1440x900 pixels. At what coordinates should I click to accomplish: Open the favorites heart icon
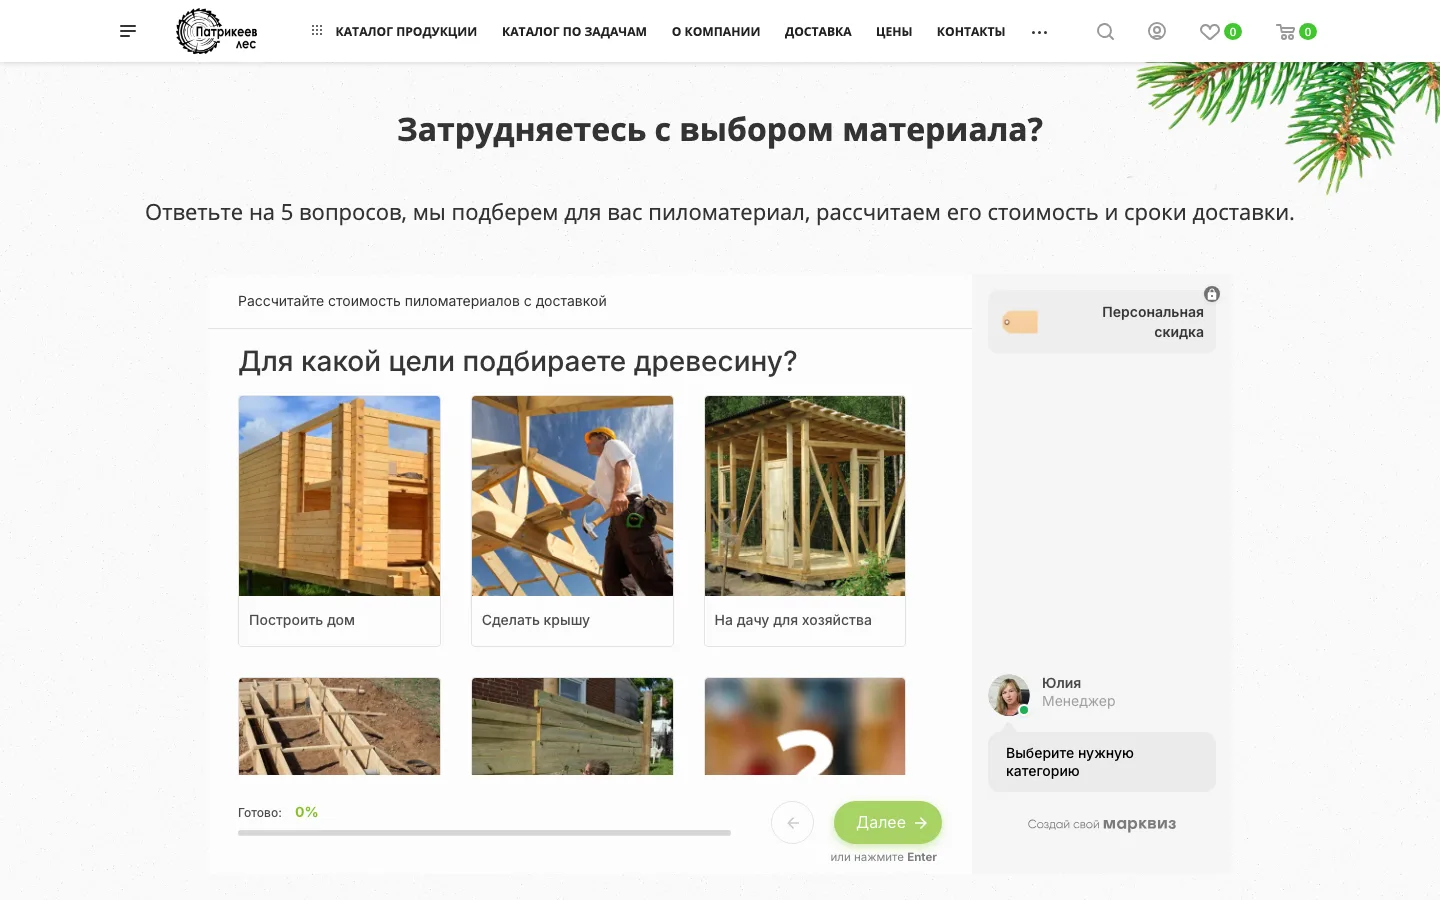pos(1209,32)
